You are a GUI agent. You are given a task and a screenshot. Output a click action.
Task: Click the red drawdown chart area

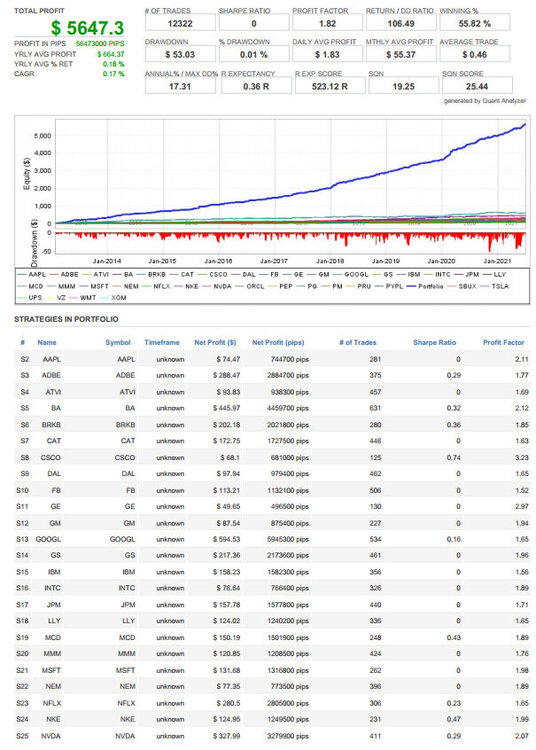(291, 242)
